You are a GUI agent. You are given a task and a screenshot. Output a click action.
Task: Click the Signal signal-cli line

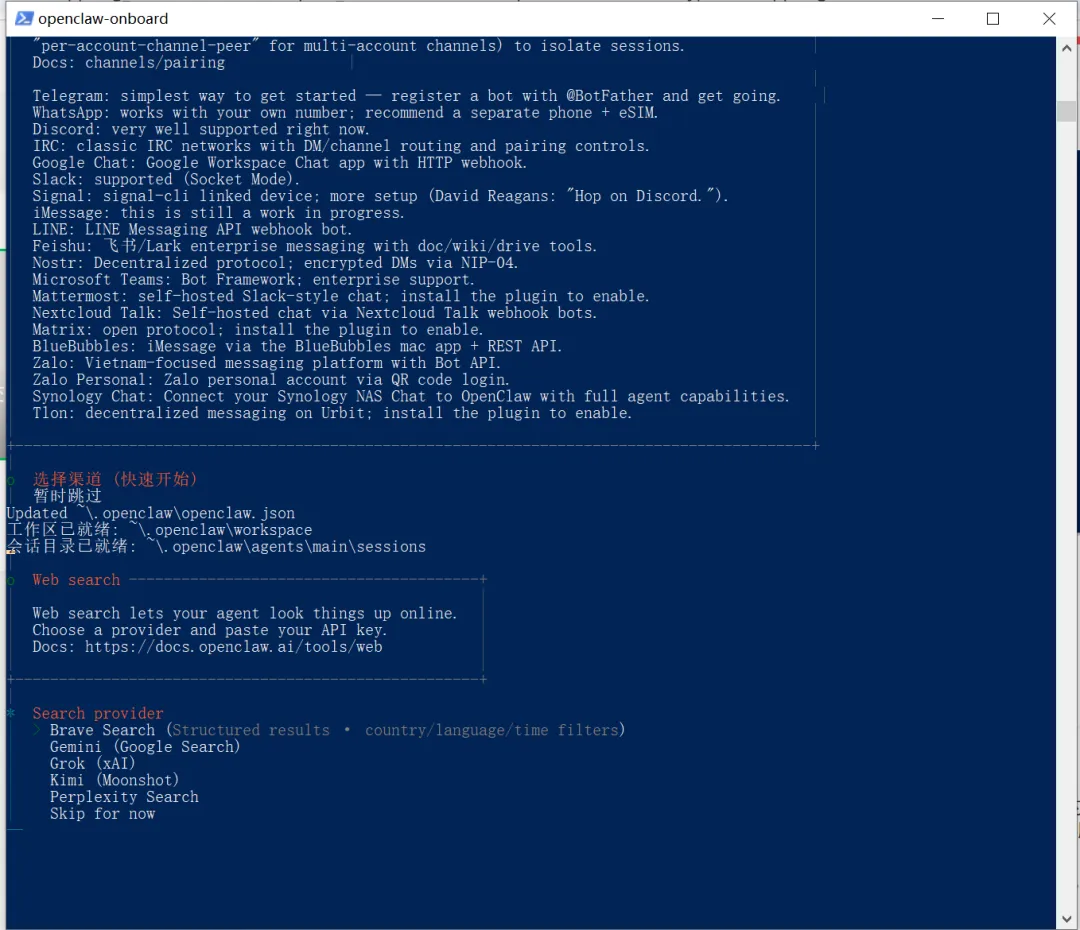pyautogui.click(x=380, y=196)
